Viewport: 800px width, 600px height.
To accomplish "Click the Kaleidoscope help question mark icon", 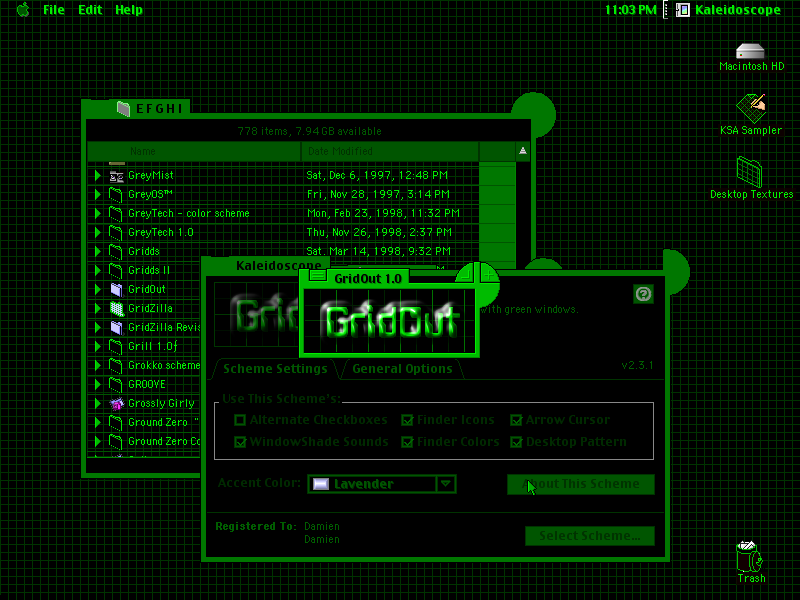I will point(643,294).
